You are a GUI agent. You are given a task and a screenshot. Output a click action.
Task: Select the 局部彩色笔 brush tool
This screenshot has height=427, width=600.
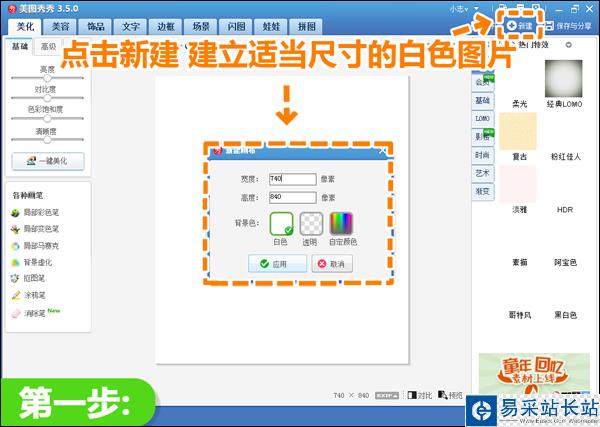click(35, 212)
